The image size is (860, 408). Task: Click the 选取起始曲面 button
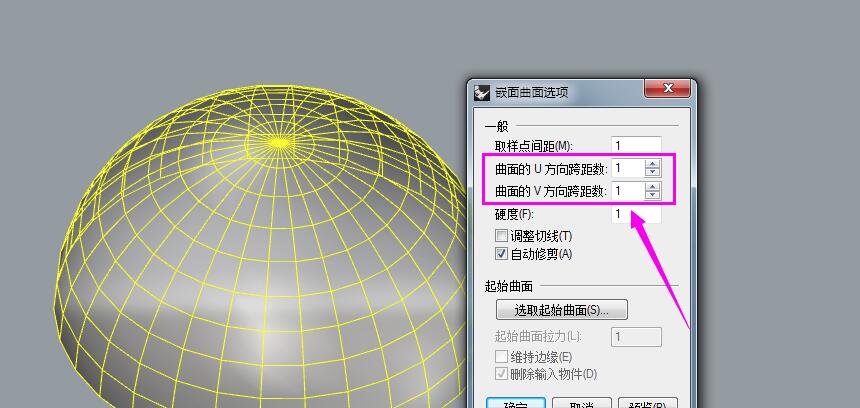(x=562, y=310)
